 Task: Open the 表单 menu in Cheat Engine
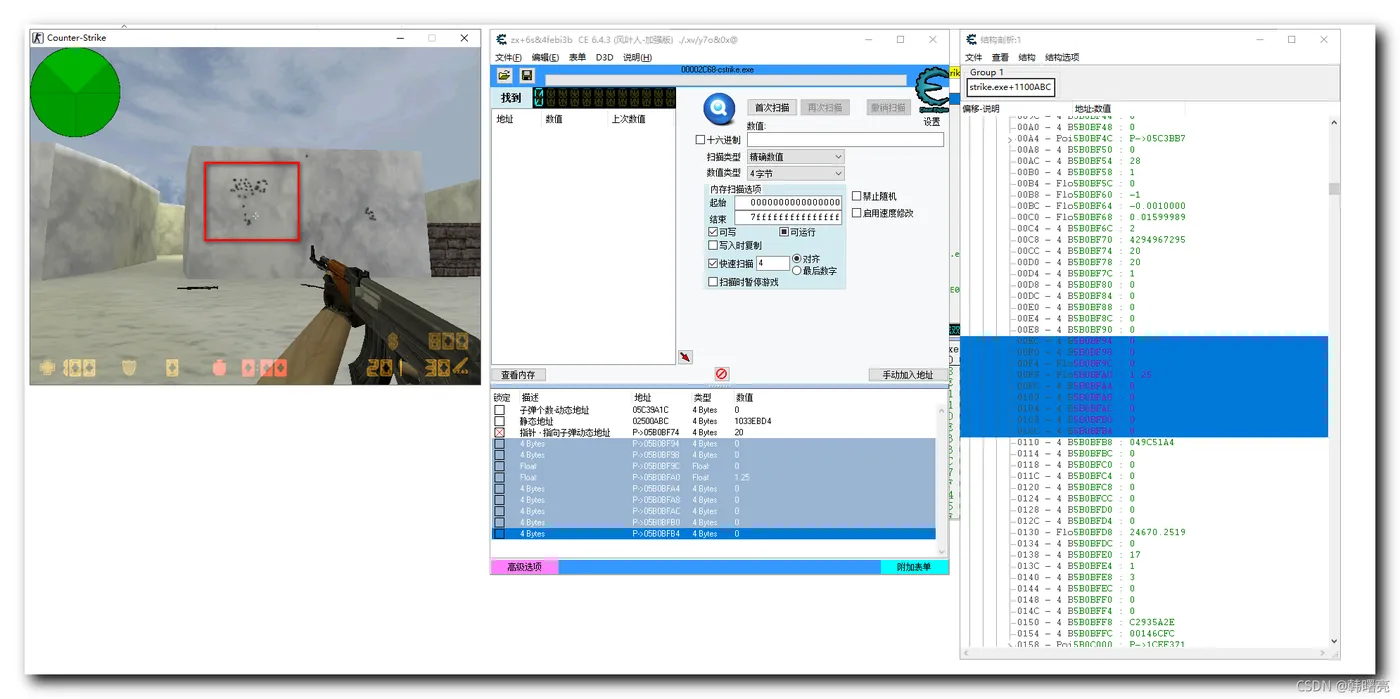[x=578, y=58]
